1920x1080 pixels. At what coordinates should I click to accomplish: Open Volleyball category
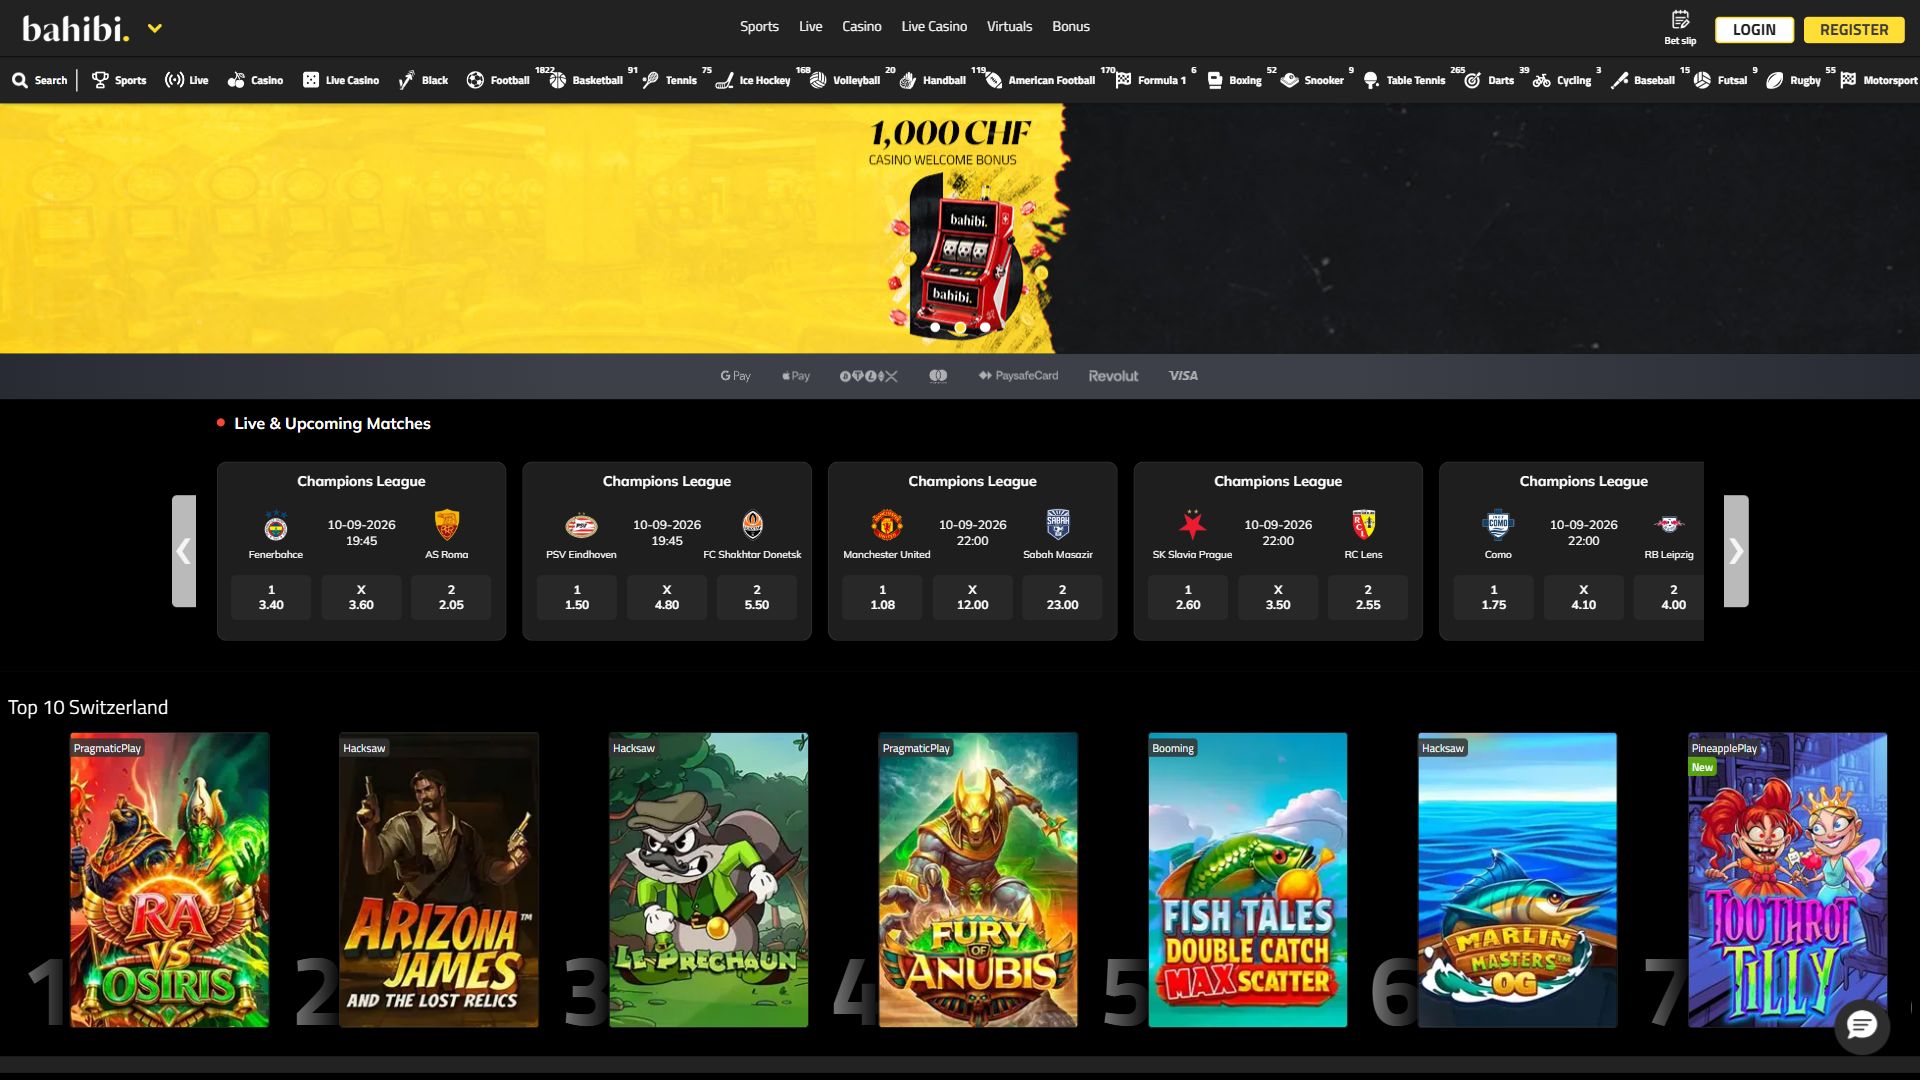point(845,80)
